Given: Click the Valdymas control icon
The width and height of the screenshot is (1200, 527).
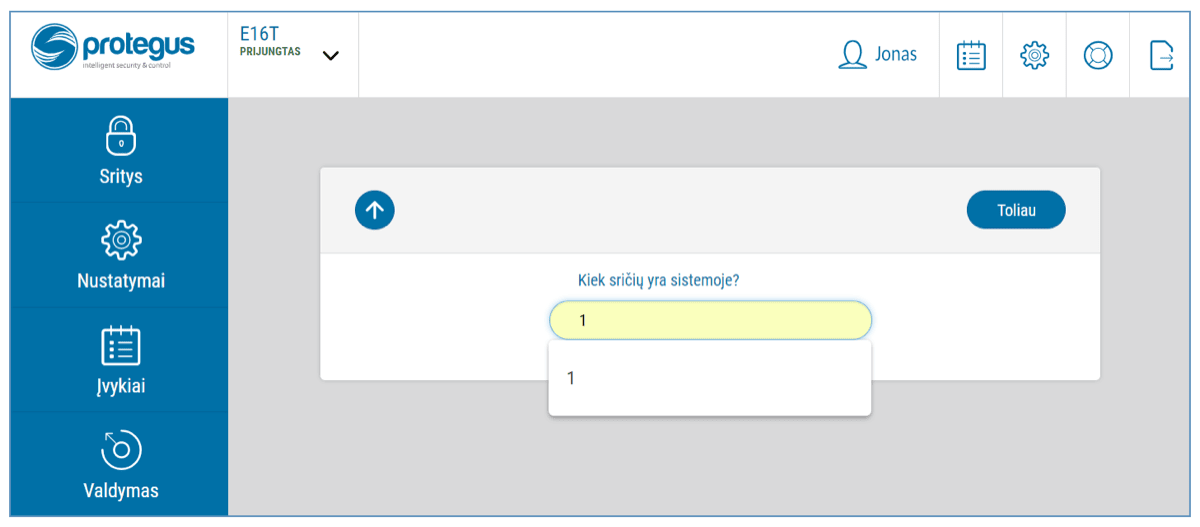Looking at the screenshot, I should (121, 450).
